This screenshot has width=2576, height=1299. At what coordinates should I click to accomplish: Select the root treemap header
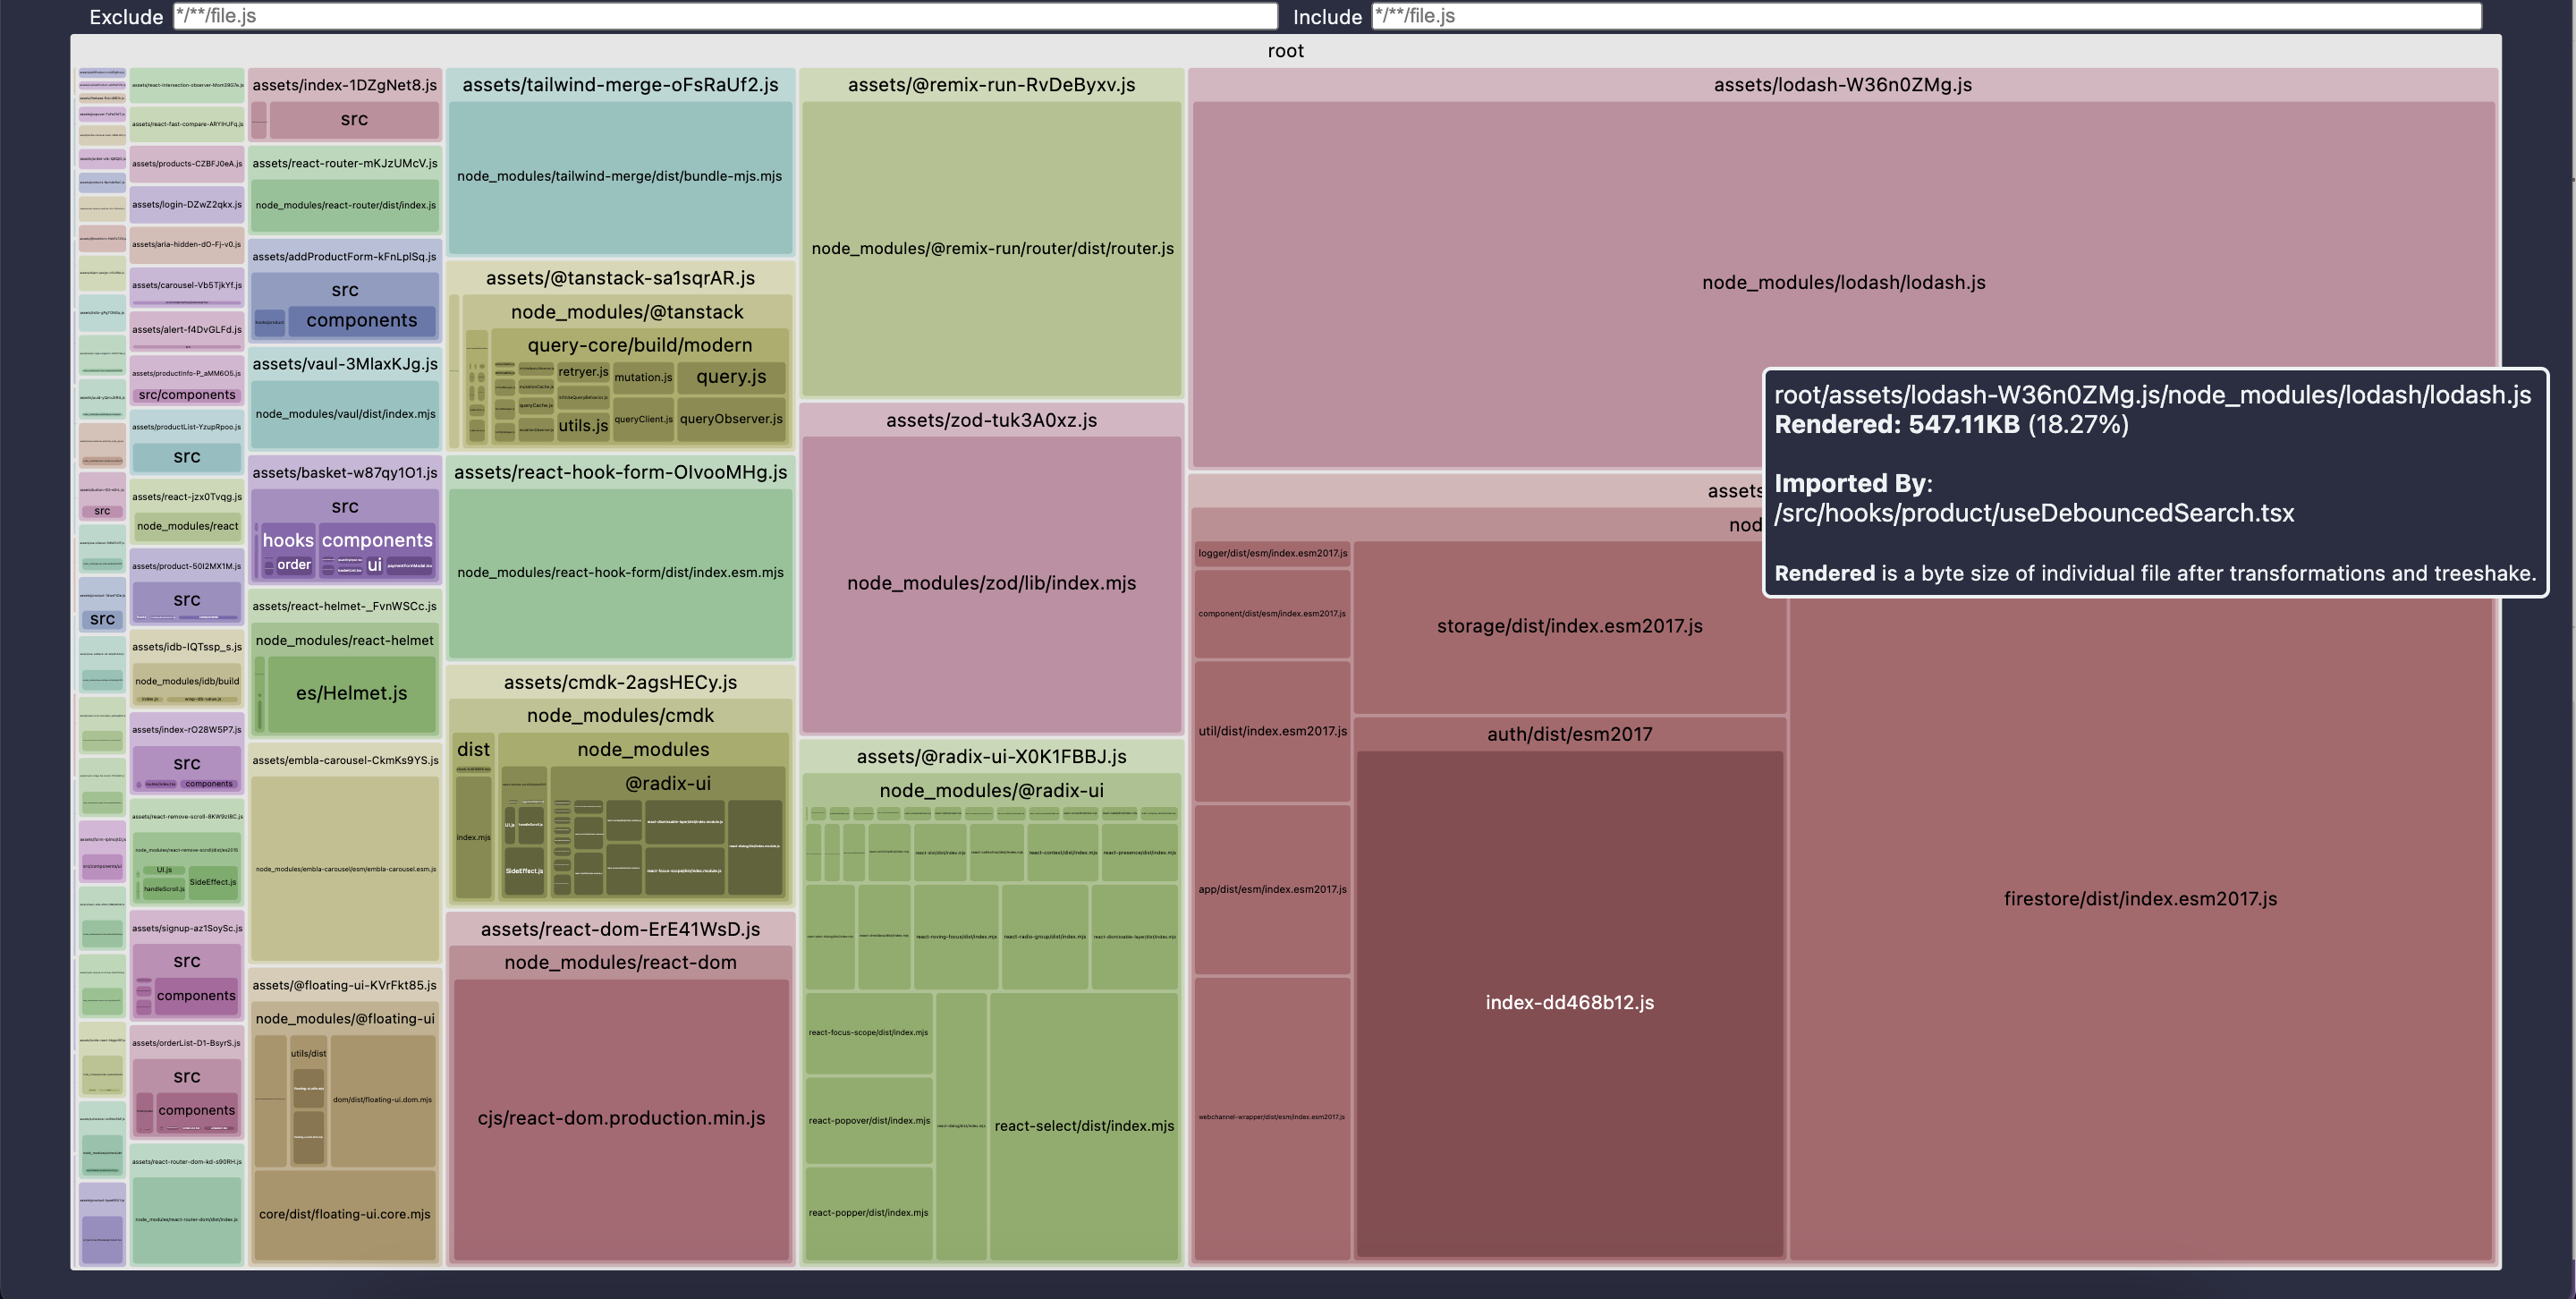1285,51
